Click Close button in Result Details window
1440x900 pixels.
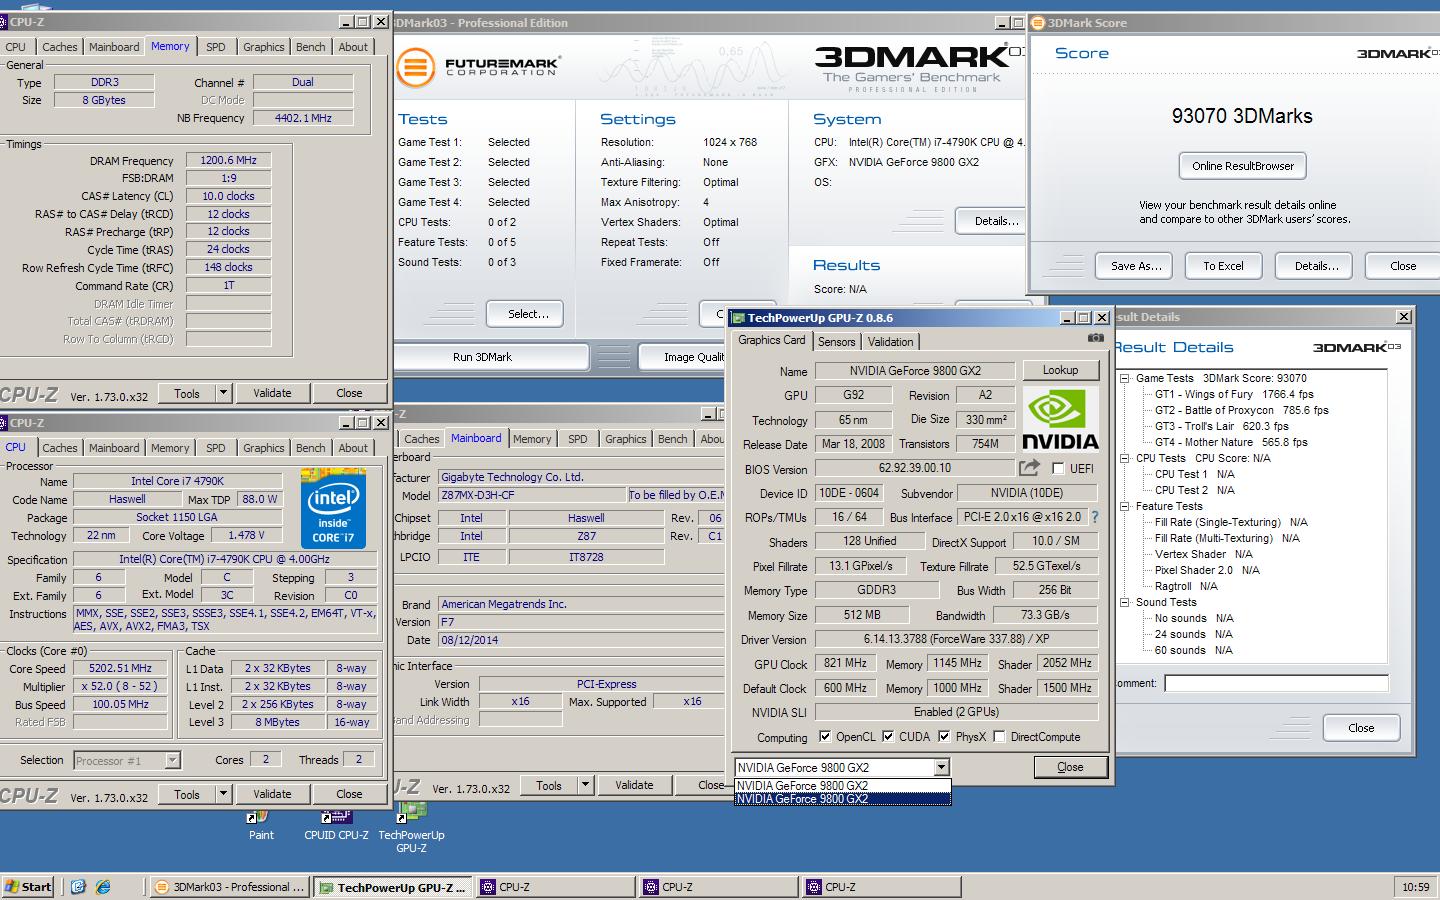pyautogui.click(x=1361, y=728)
